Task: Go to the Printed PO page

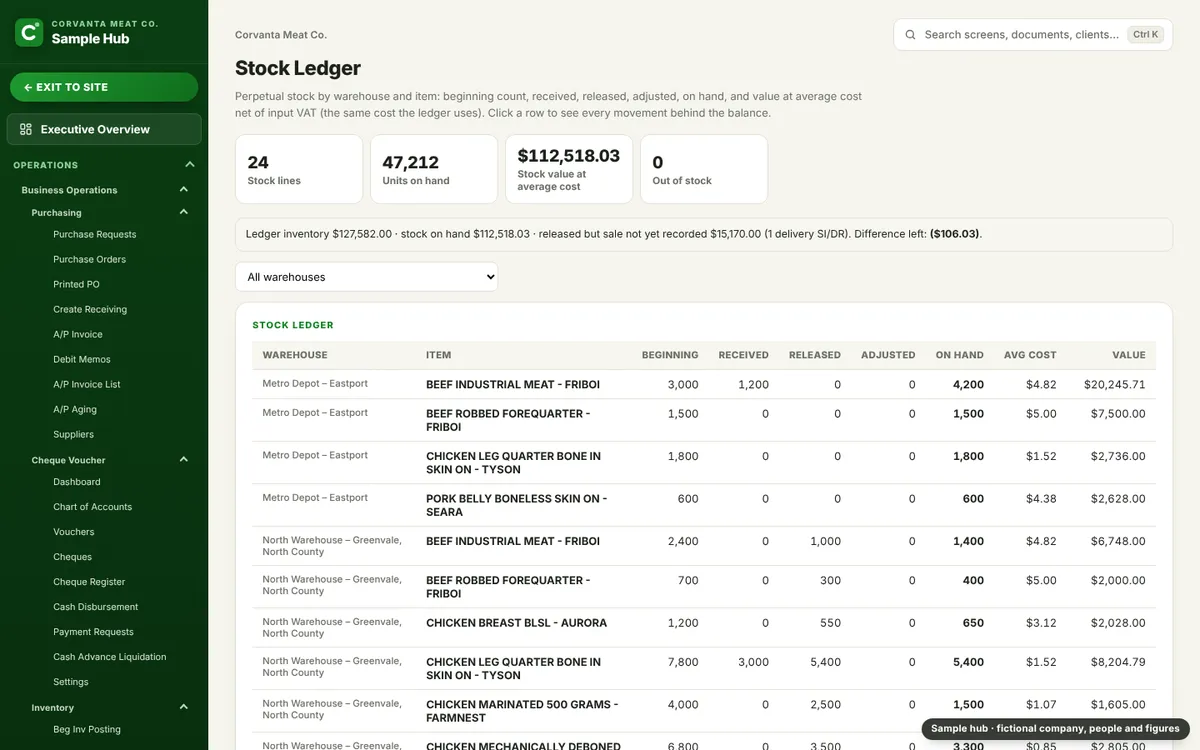Action: [x=76, y=284]
